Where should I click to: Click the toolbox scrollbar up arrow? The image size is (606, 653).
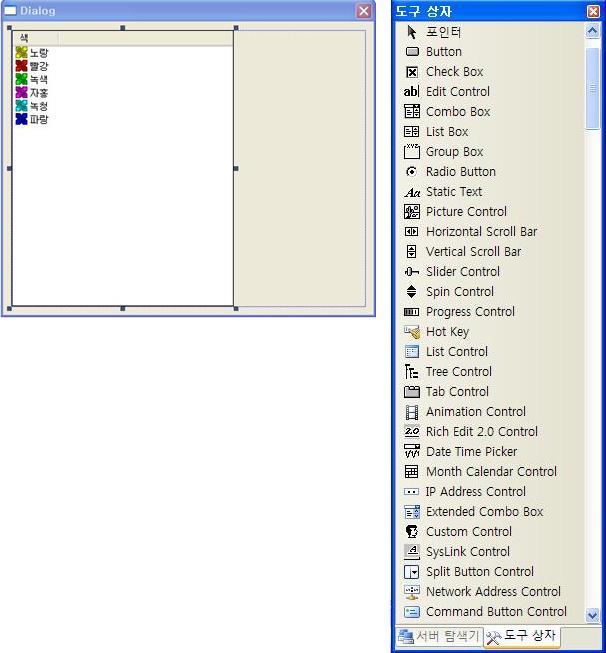tap(592, 31)
